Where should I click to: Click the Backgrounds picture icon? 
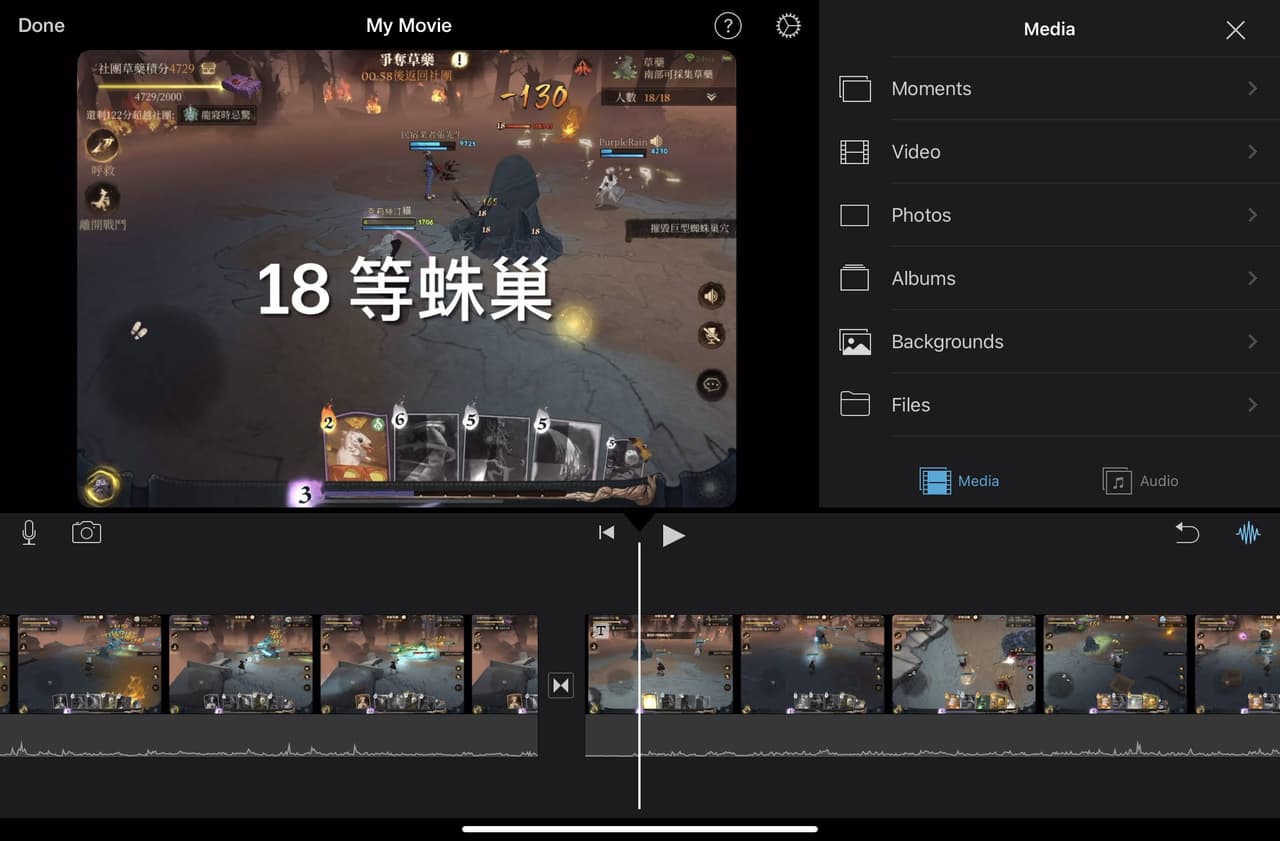(855, 342)
